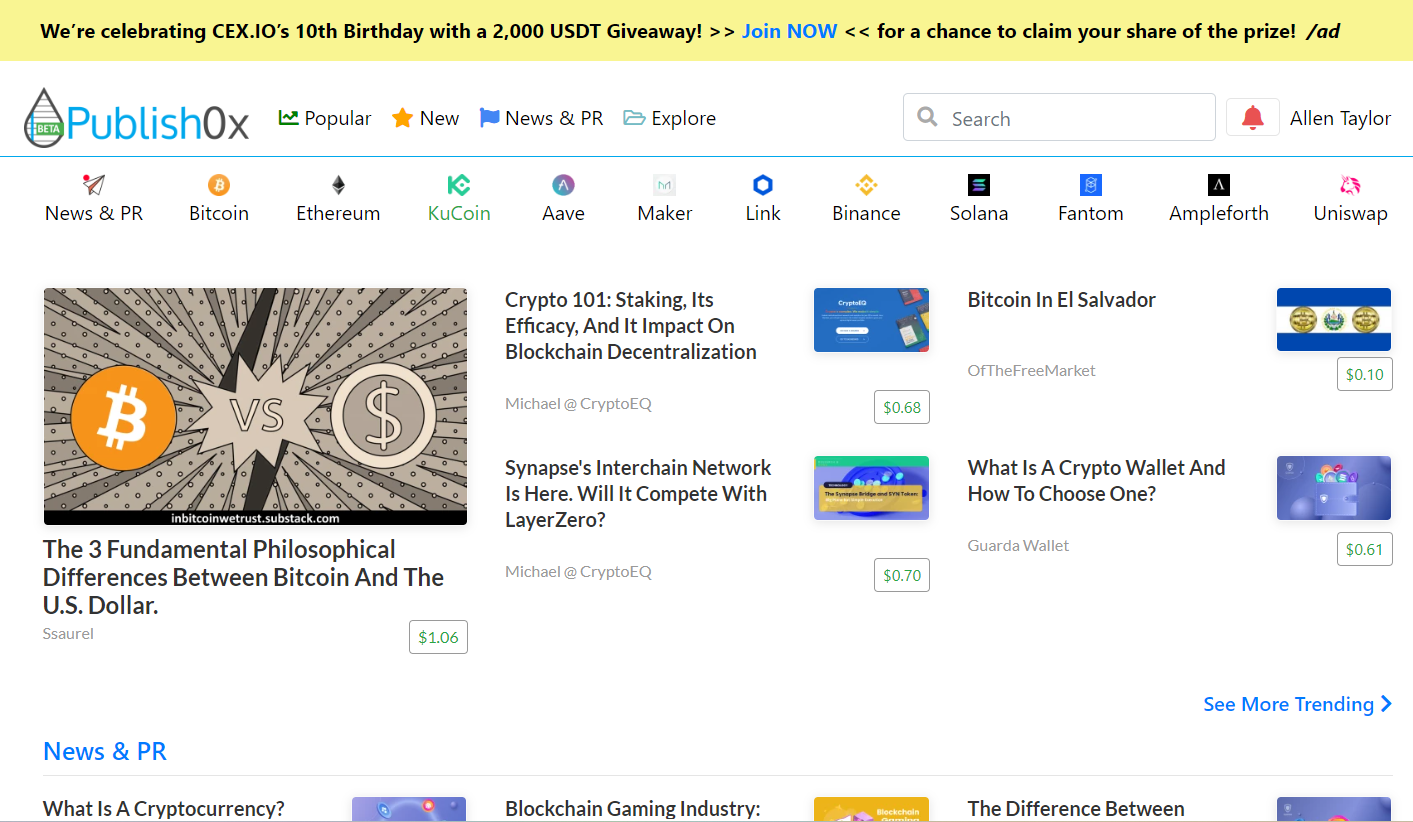Screen dimensions: 1413x822
Task: Click the search magnifier icon
Action: [928, 117]
